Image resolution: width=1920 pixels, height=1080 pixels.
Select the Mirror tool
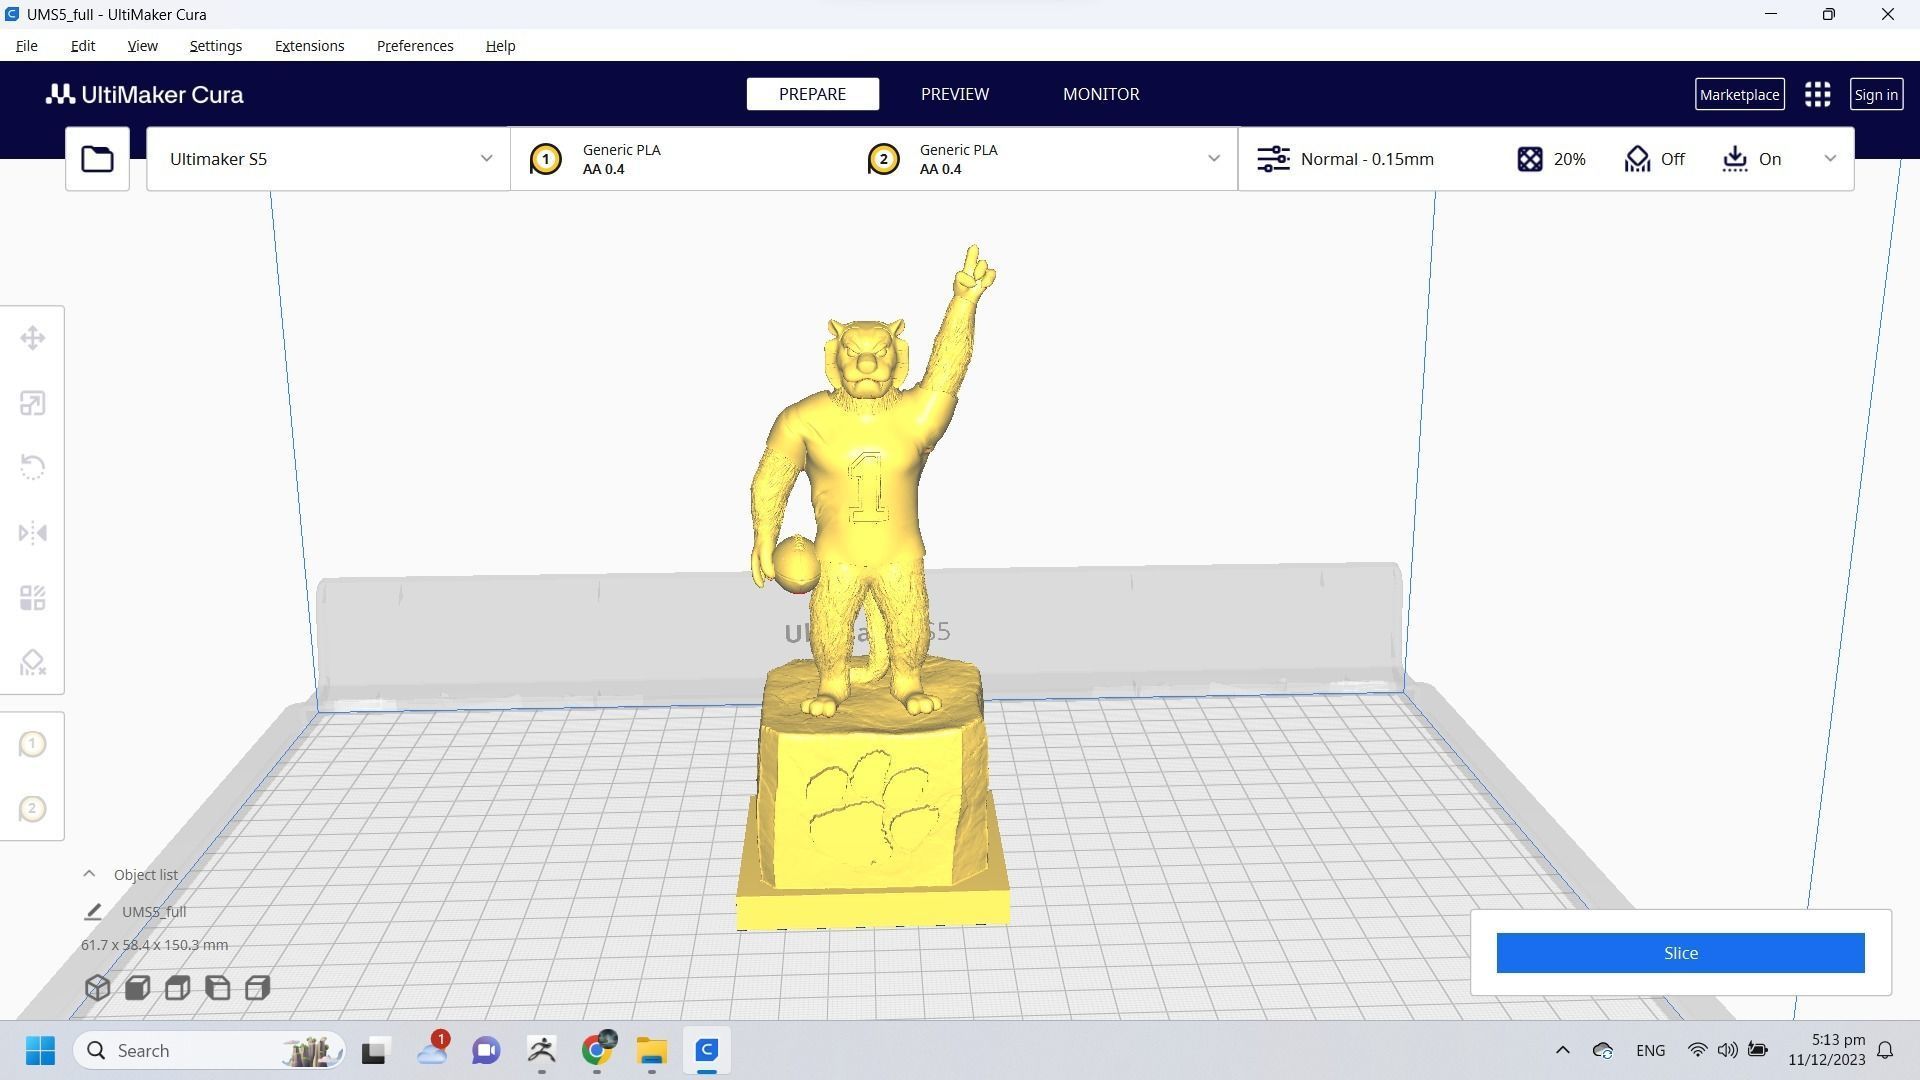(x=32, y=533)
